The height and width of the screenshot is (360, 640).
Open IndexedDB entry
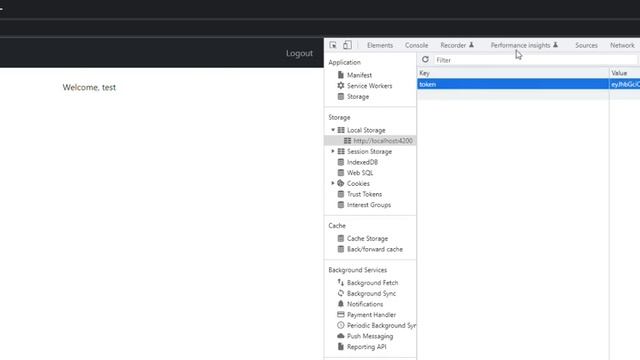[362, 162]
